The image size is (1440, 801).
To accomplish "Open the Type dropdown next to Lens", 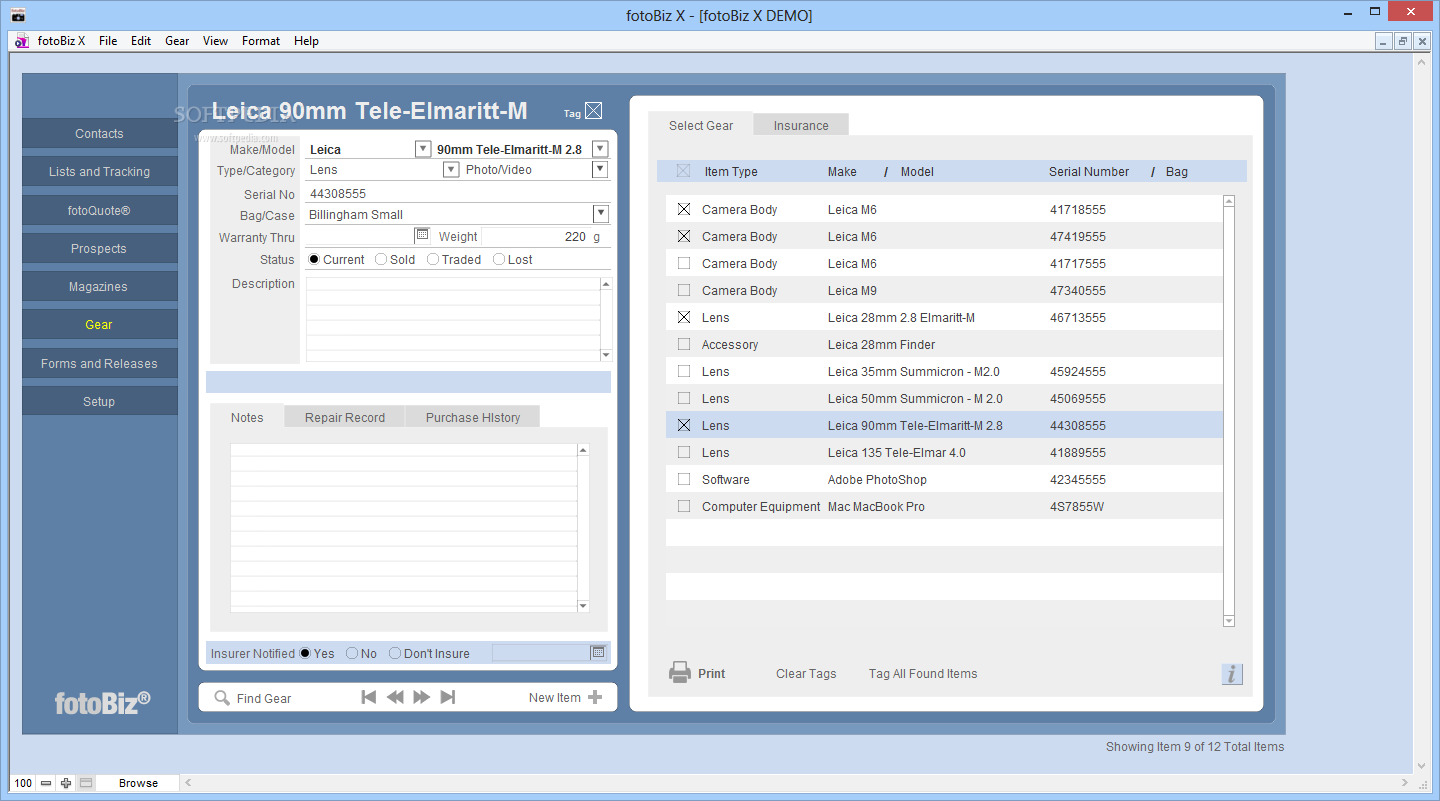I will [x=451, y=169].
